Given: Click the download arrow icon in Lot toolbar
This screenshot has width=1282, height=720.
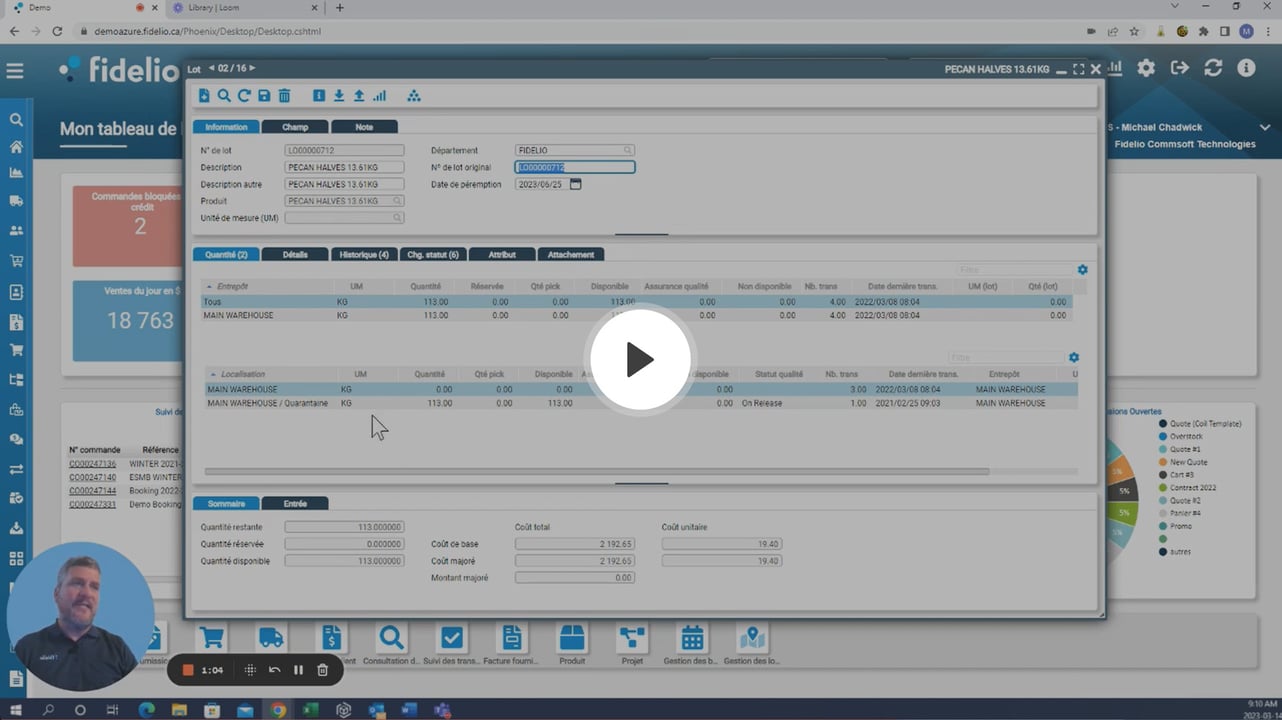Looking at the screenshot, I should click(339, 96).
